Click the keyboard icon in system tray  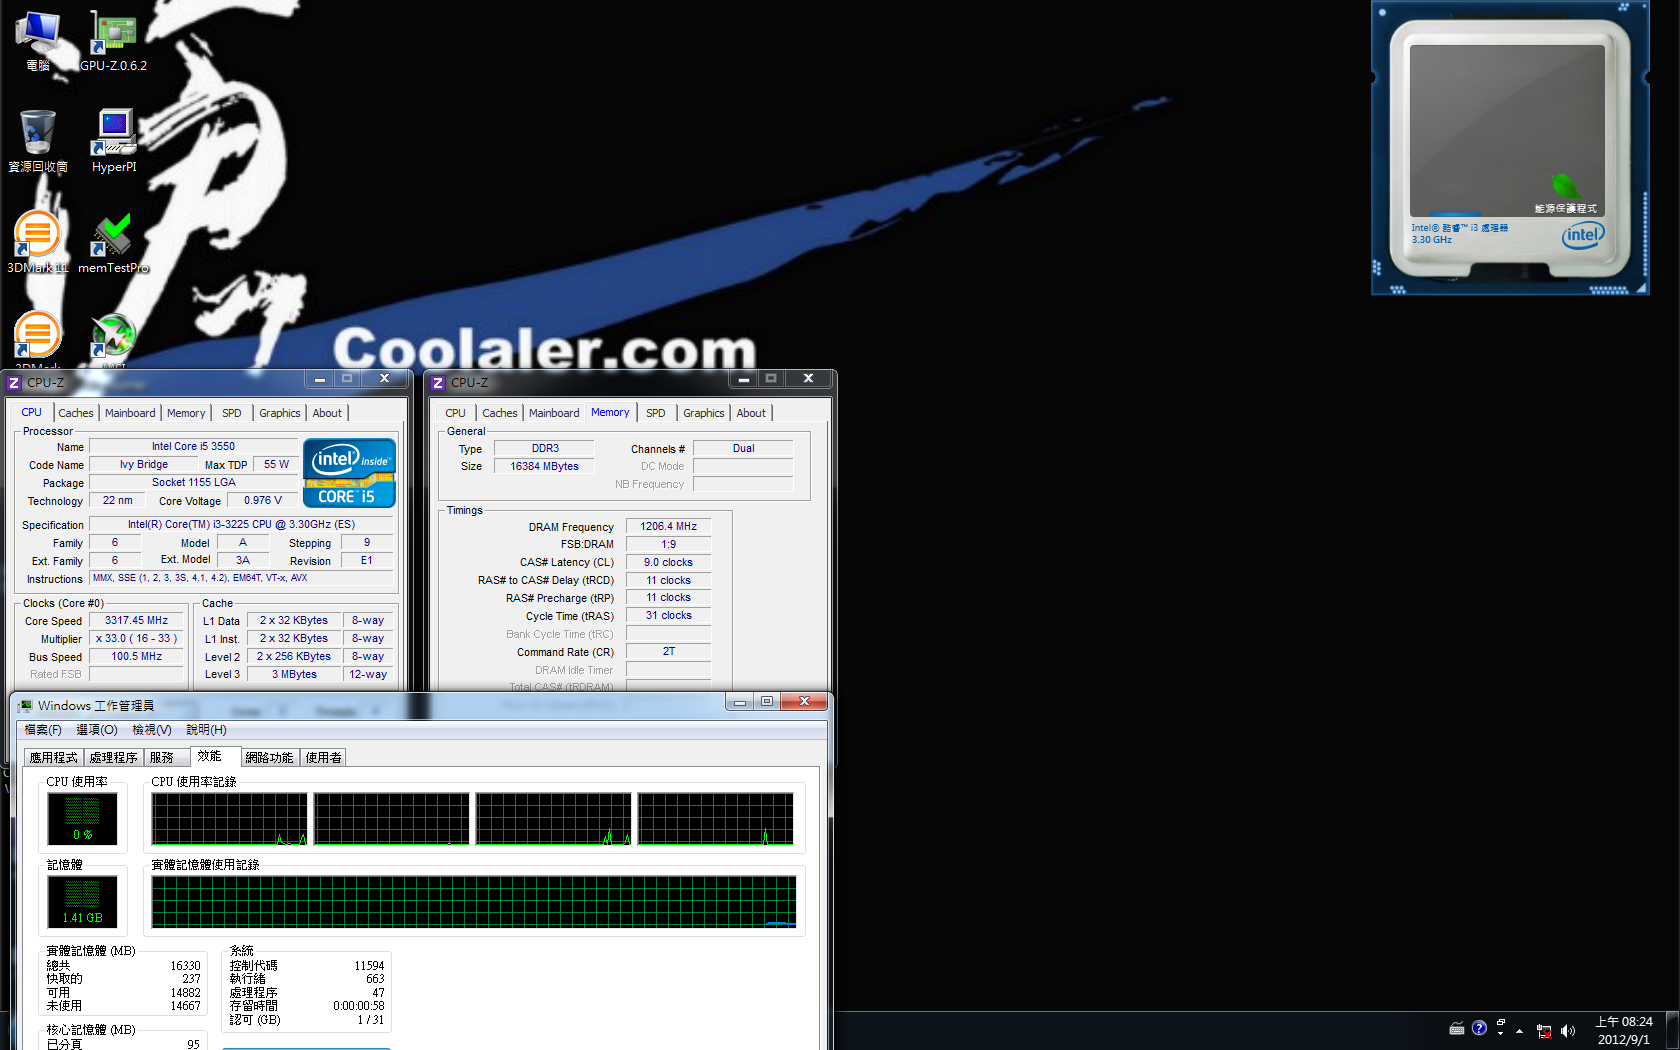coord(1457,1029)
